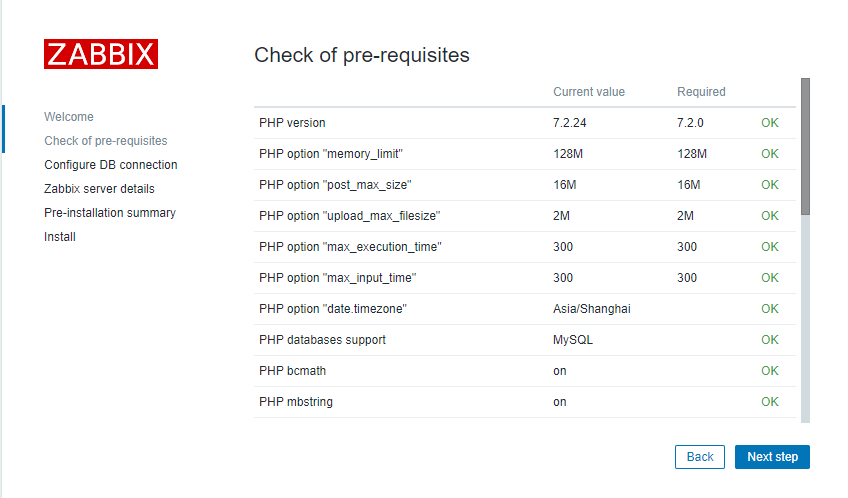Click the Asia/Shanghai timezone value
This screenshot has width=848, height=498.
pos(592,309)
